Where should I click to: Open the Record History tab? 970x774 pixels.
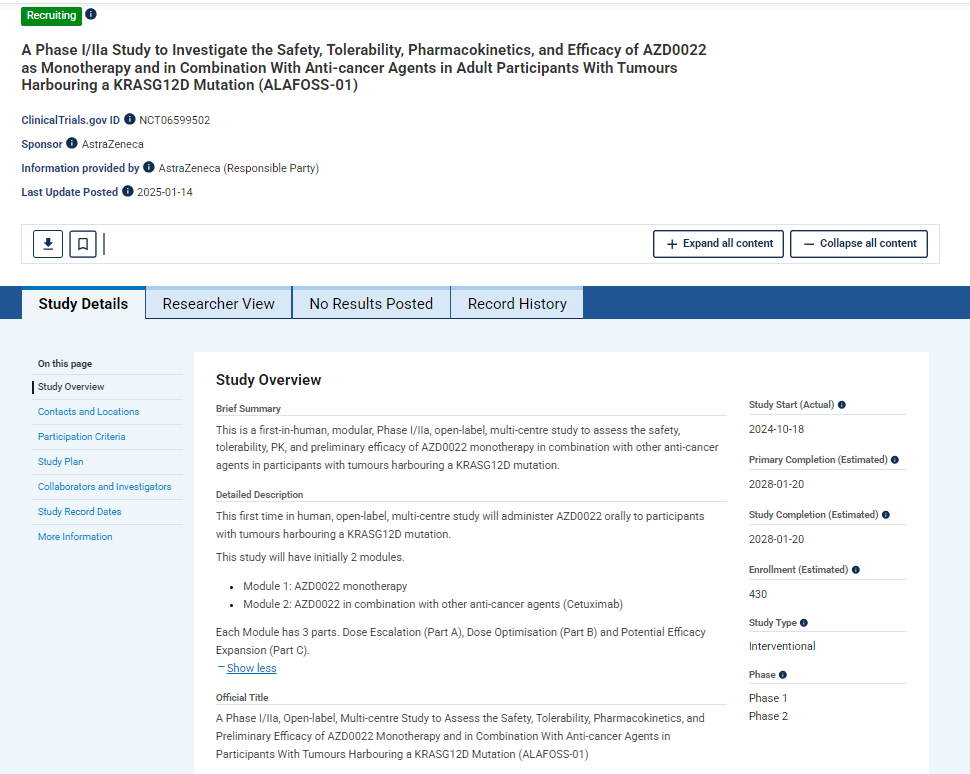tap(517, 304)
